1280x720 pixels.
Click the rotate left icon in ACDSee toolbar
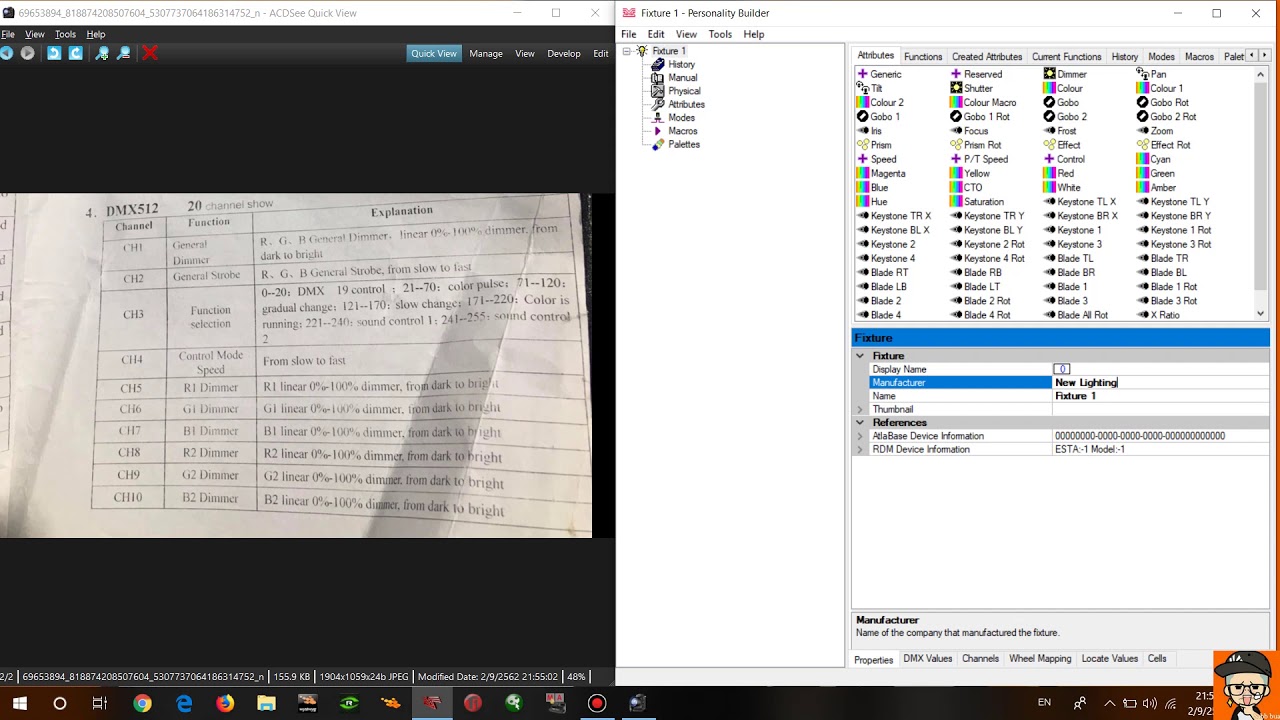click(x=54, y=53)
